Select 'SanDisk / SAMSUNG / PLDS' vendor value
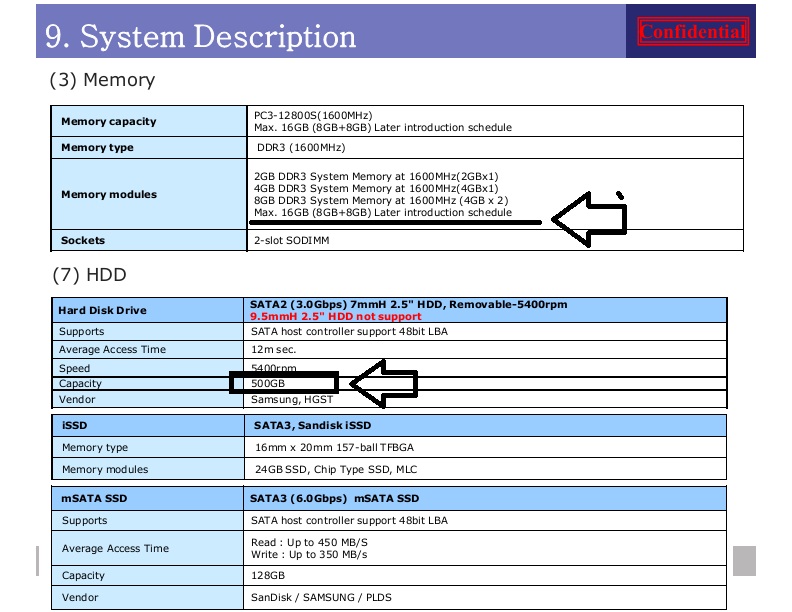 point(321,597)
